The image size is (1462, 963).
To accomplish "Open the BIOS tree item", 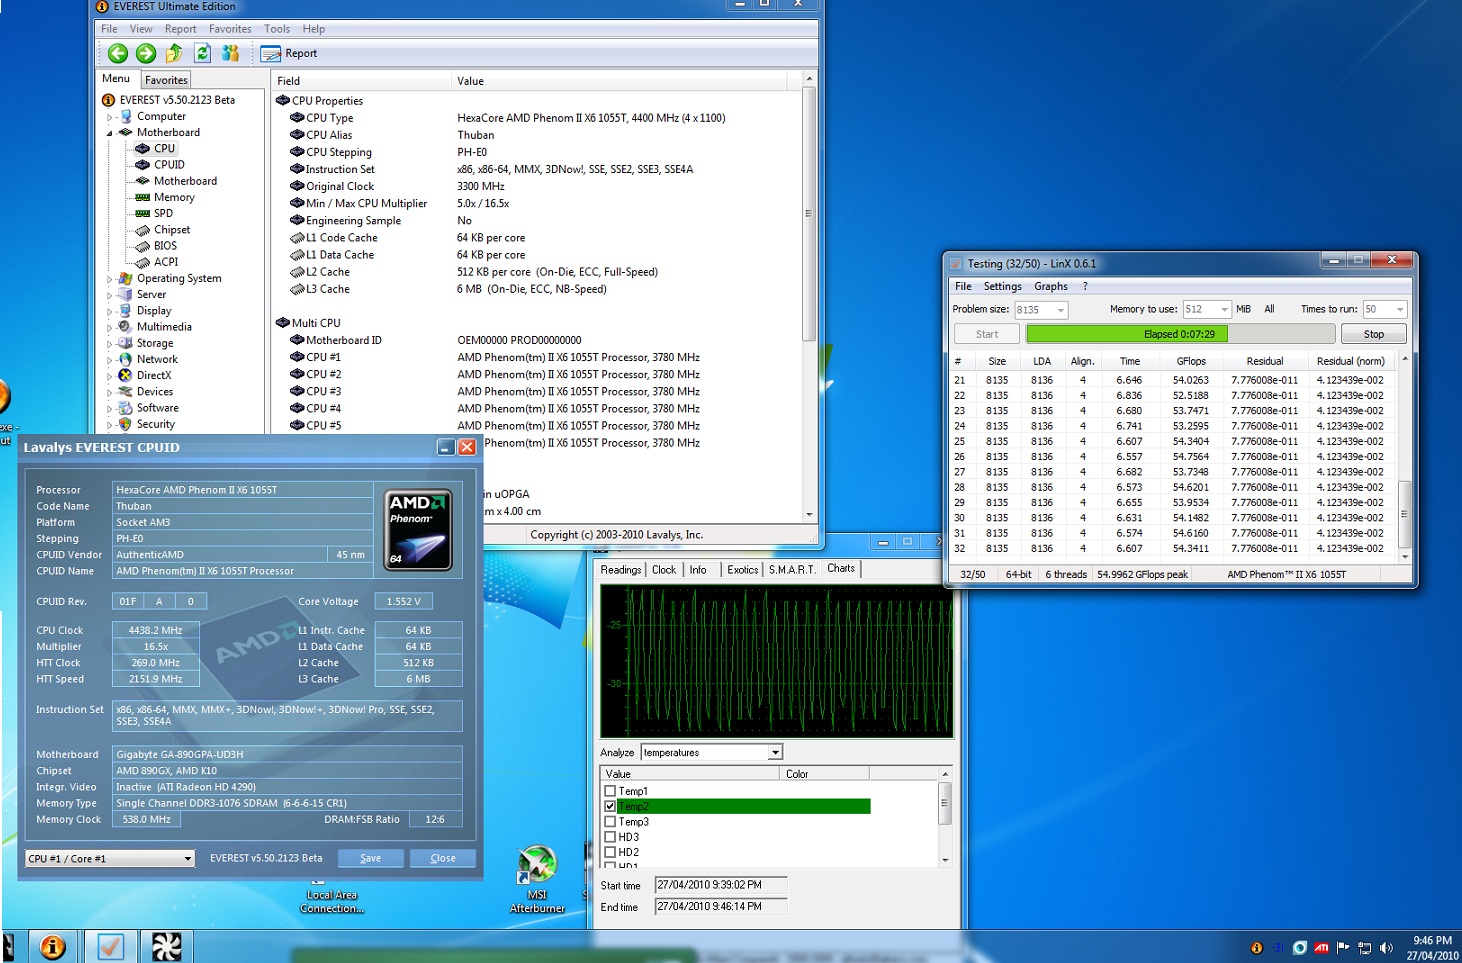I will [x=165, y=245].
